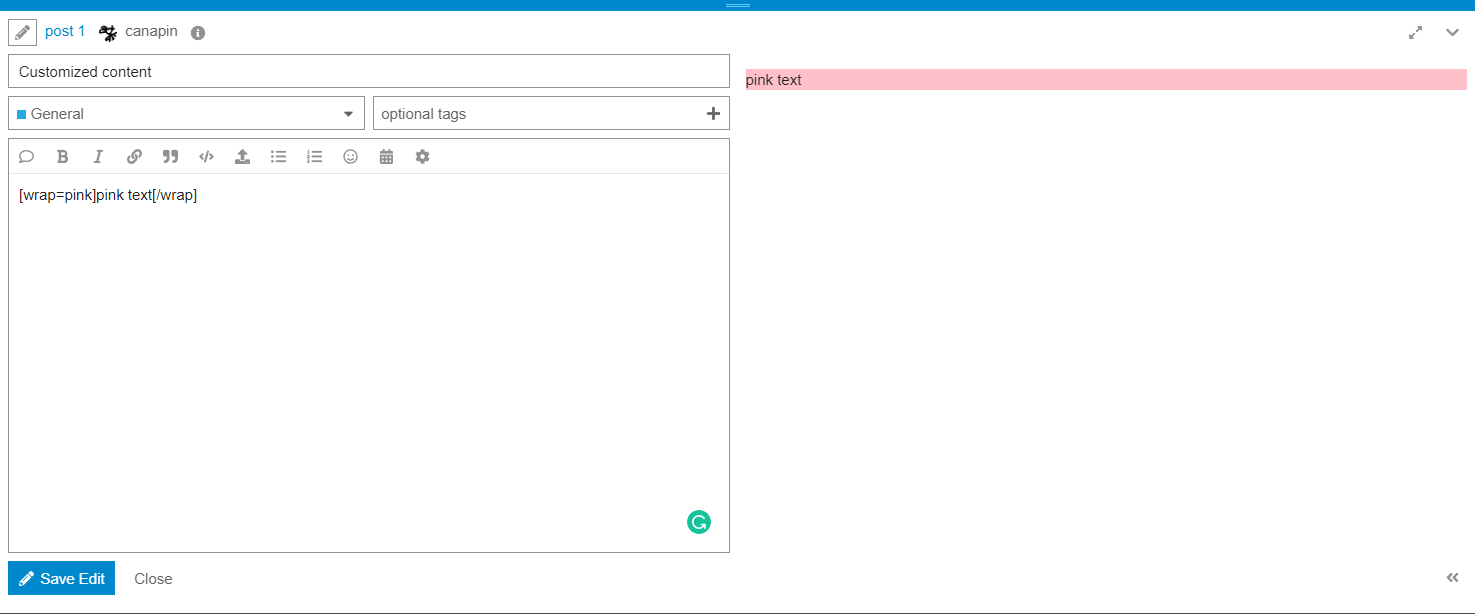Insert date with calendar icon
This screenshot has height=614, width=1475.
(386, 156)
